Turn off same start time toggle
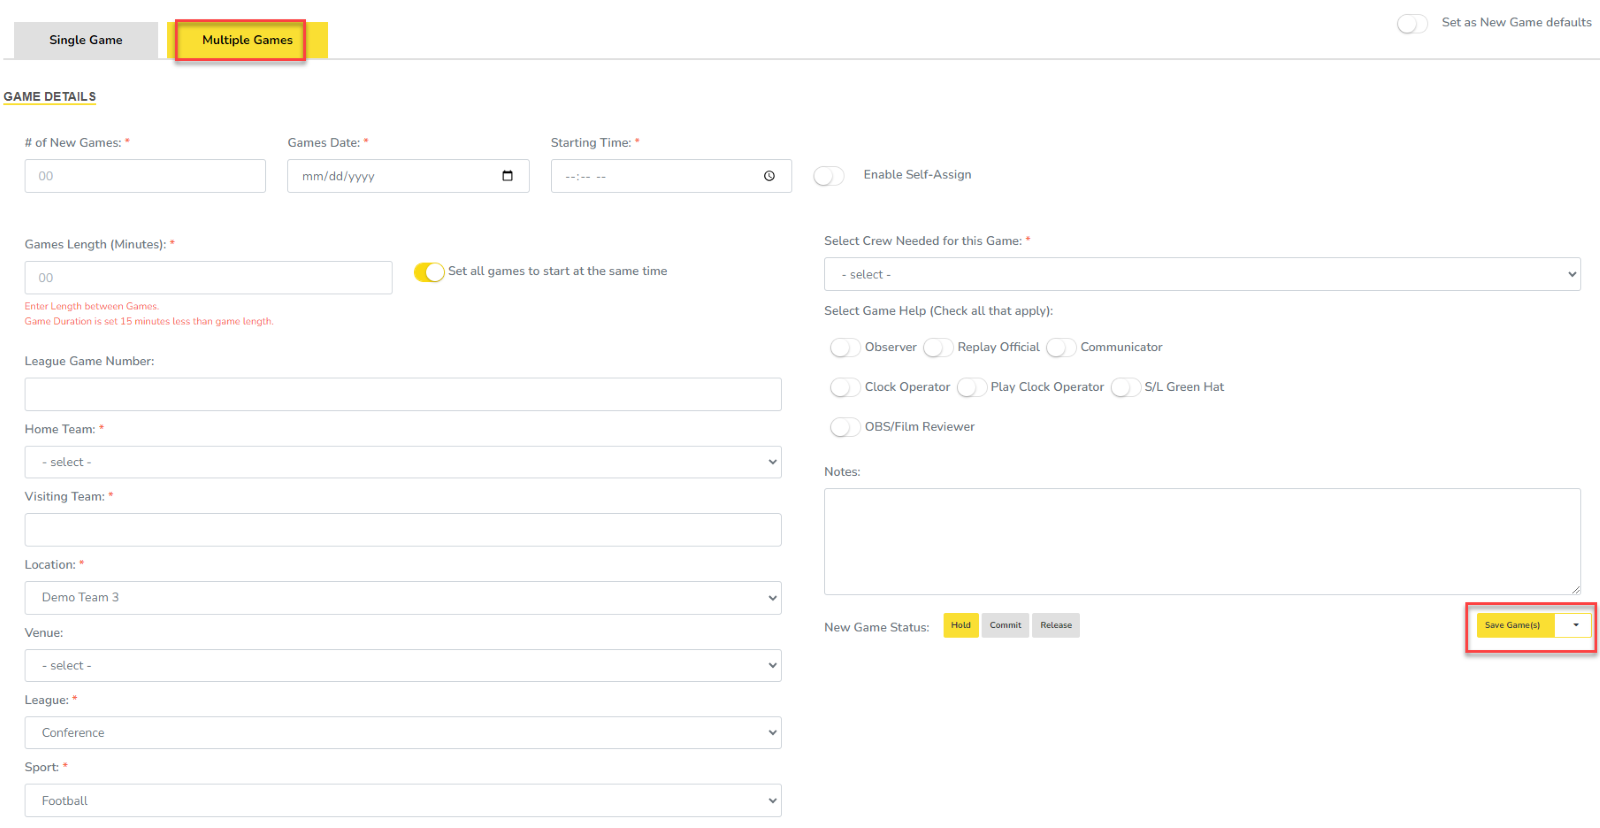 click(429, 272)
